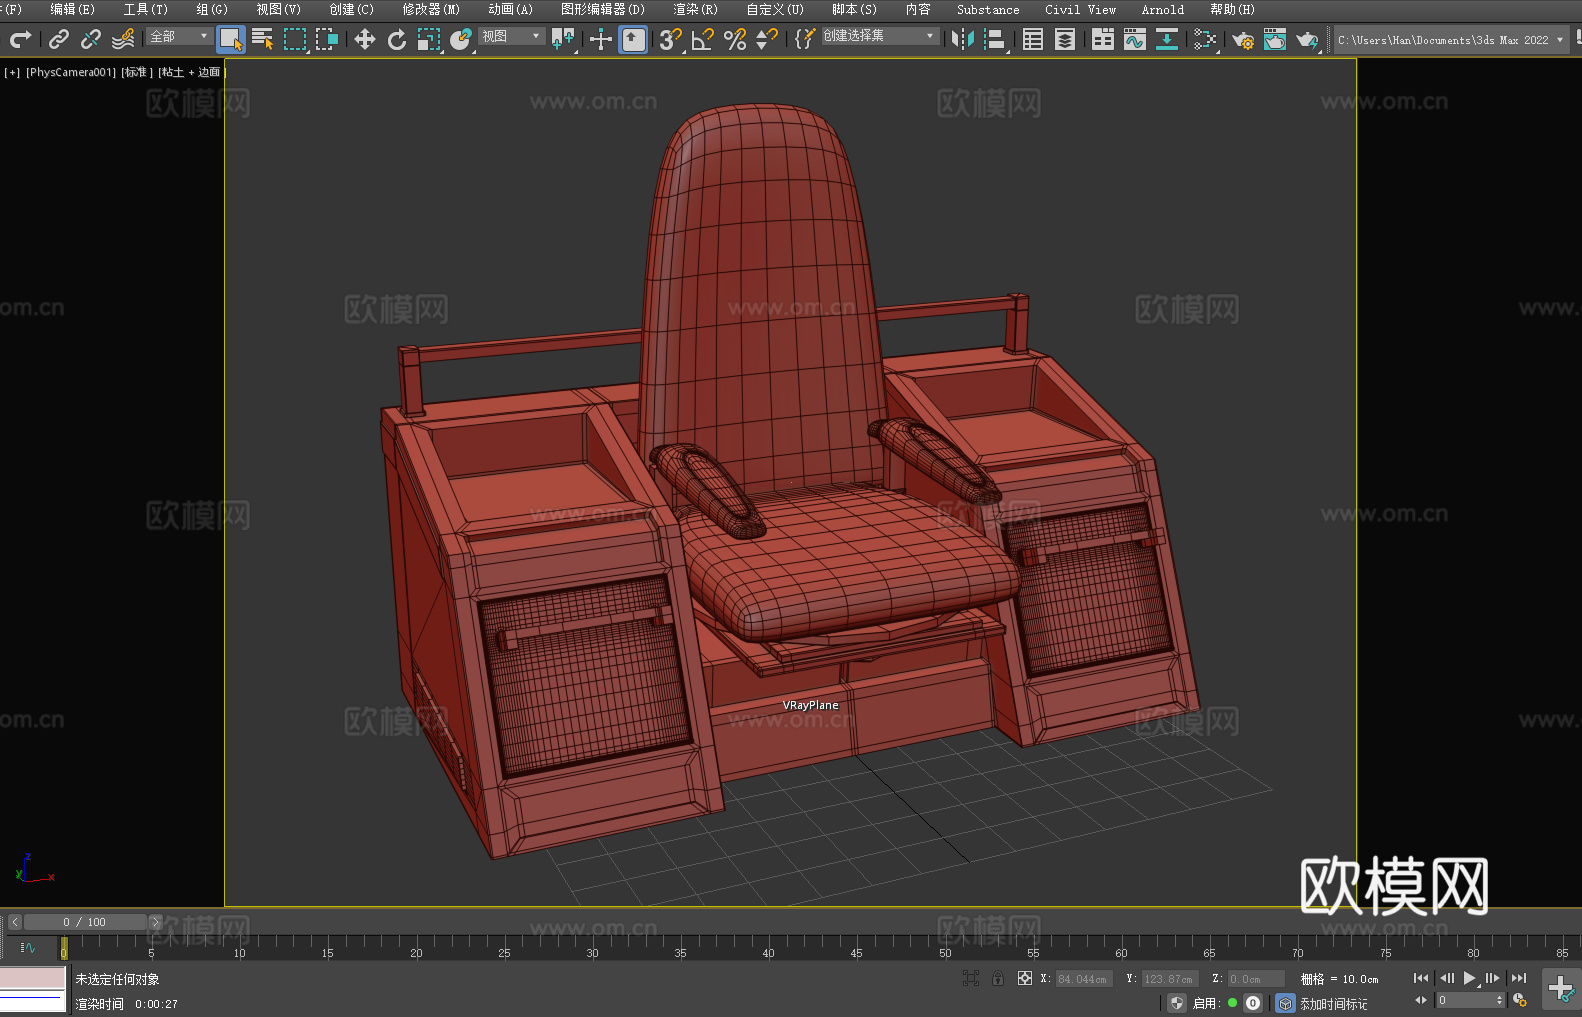Click the Use Pivot Point Center icon
1582x1017 pixels.
click(x=563, y=39)
